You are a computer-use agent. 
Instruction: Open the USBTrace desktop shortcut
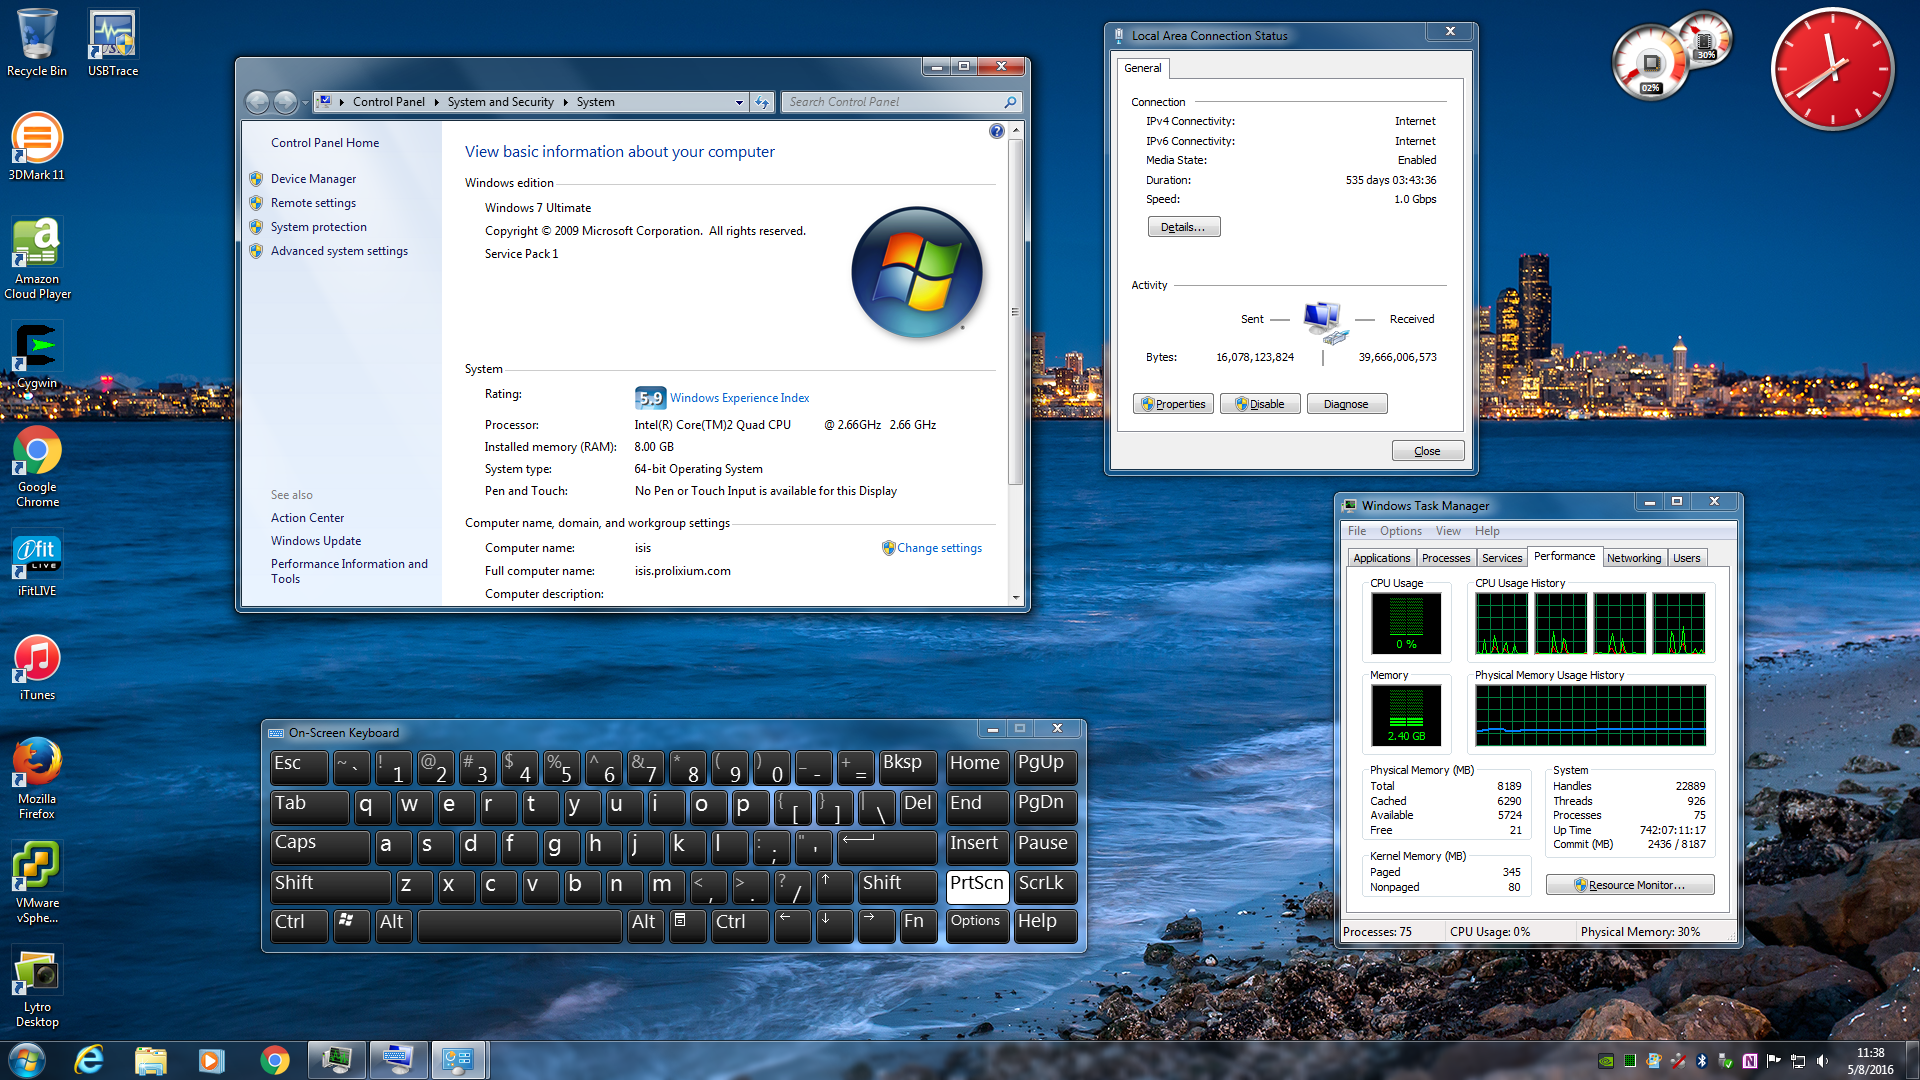[113, 43]
